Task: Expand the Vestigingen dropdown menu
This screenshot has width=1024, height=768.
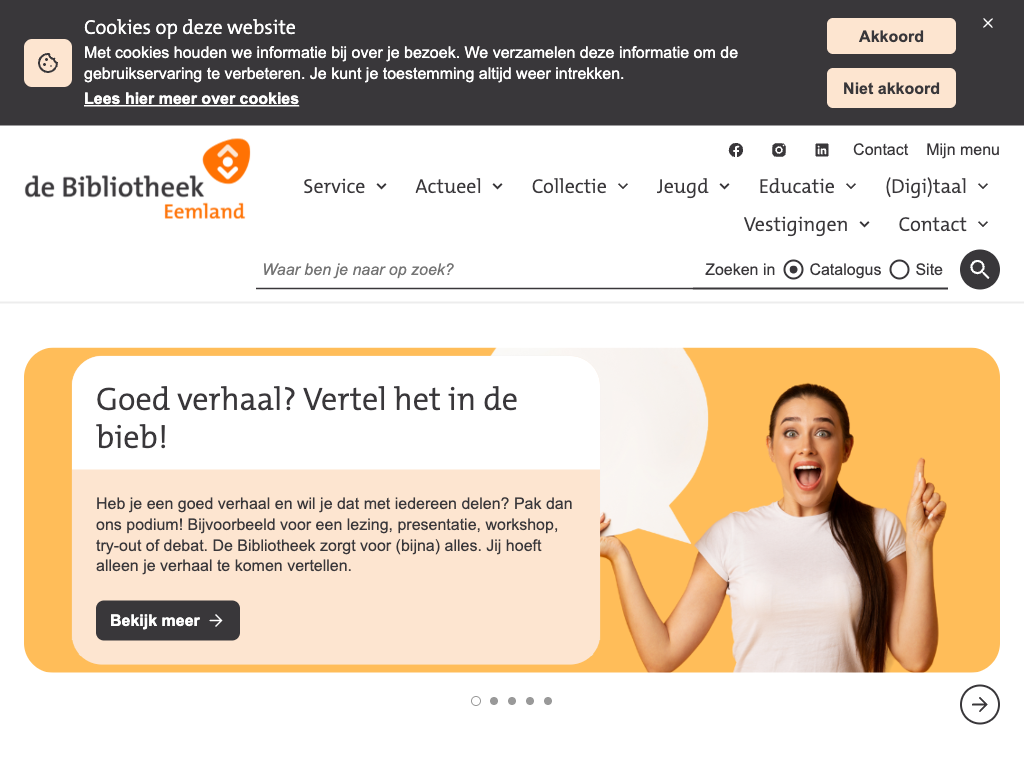Action: click(x=807, y=225)
